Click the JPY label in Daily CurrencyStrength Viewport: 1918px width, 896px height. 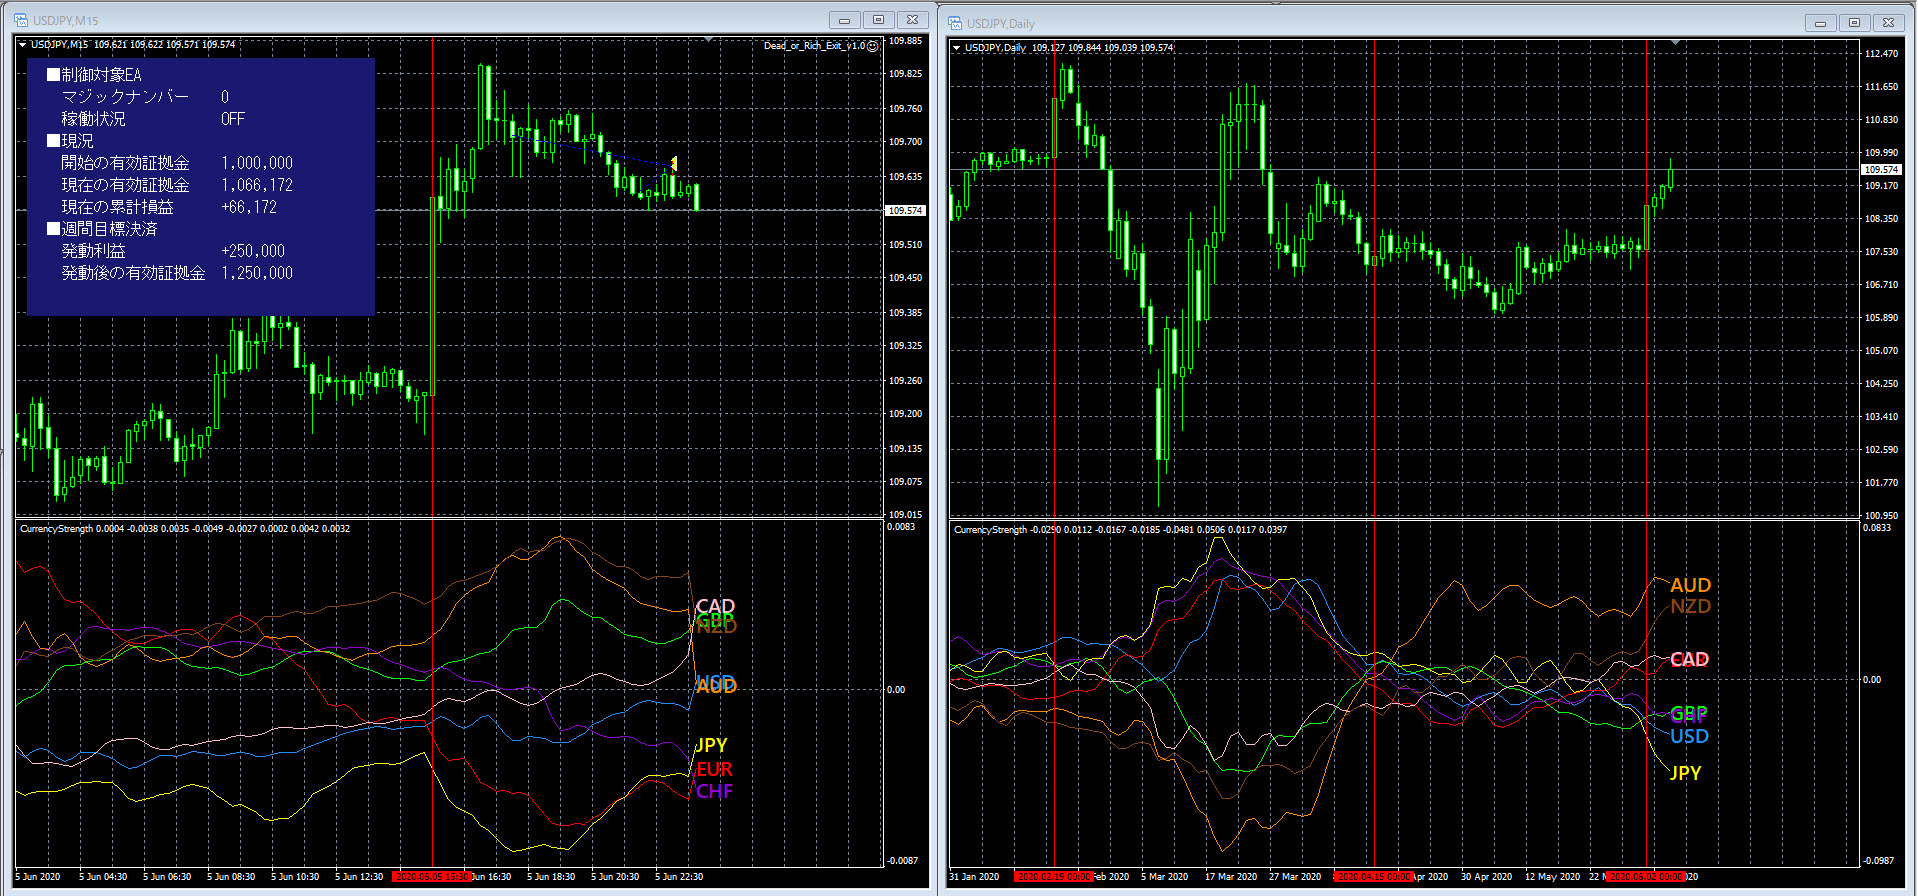(1685, 773)
